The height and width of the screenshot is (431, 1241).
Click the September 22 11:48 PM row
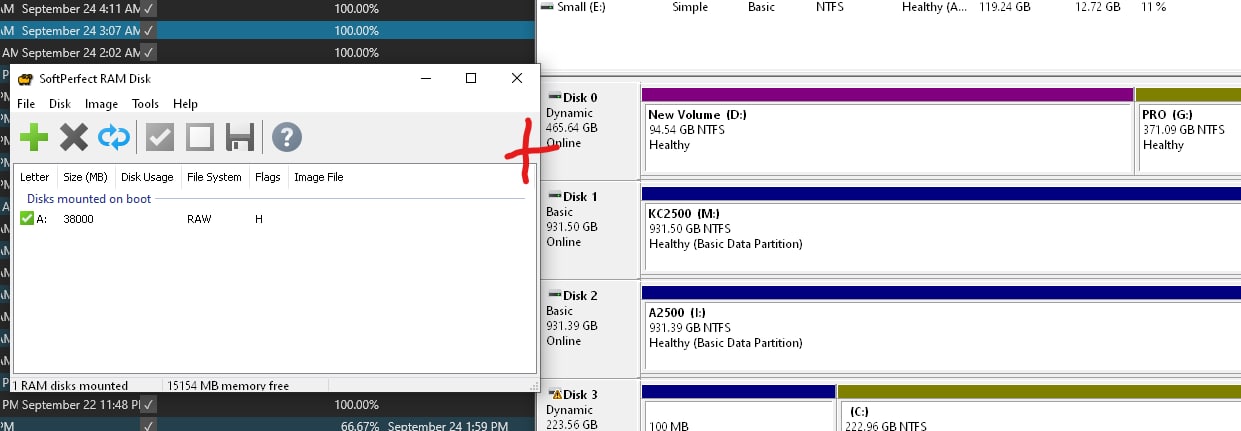pyautogui.click(x=267, y=405)
